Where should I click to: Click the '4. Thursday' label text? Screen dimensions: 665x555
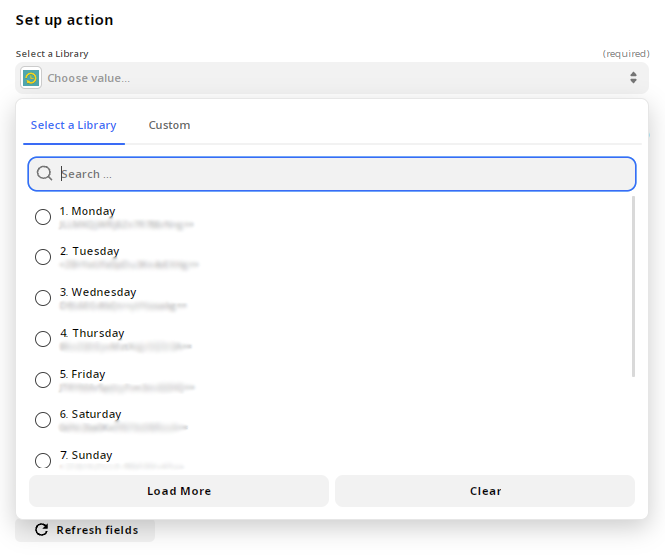point(92,333)
